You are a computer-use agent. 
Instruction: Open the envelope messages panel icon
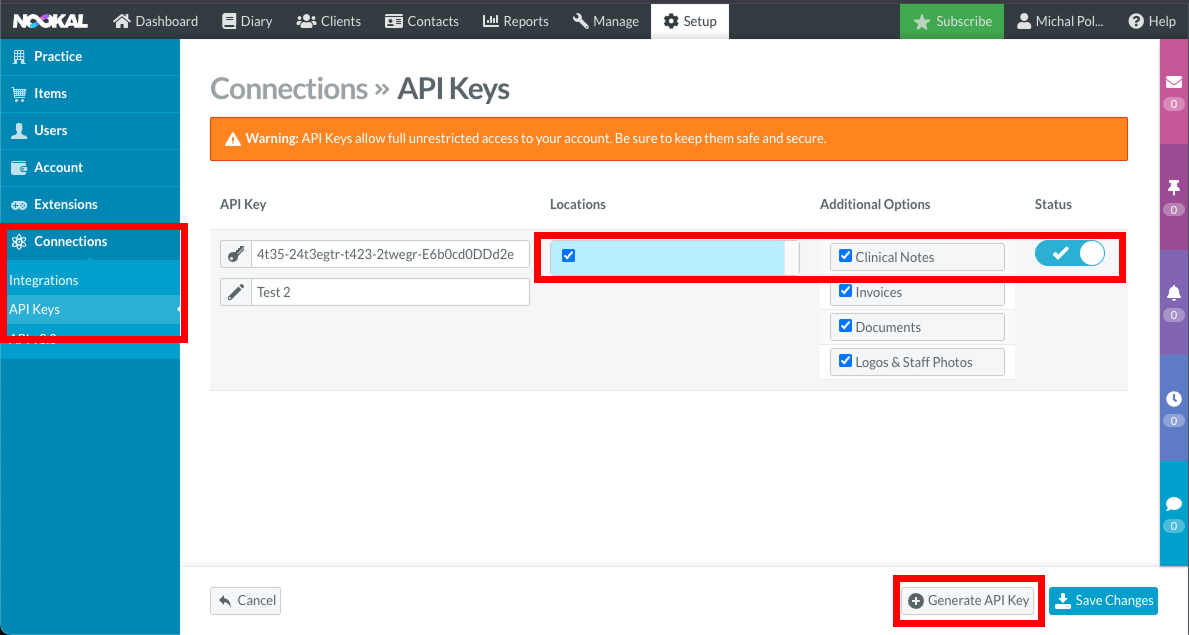click(x=1174, y=82)
